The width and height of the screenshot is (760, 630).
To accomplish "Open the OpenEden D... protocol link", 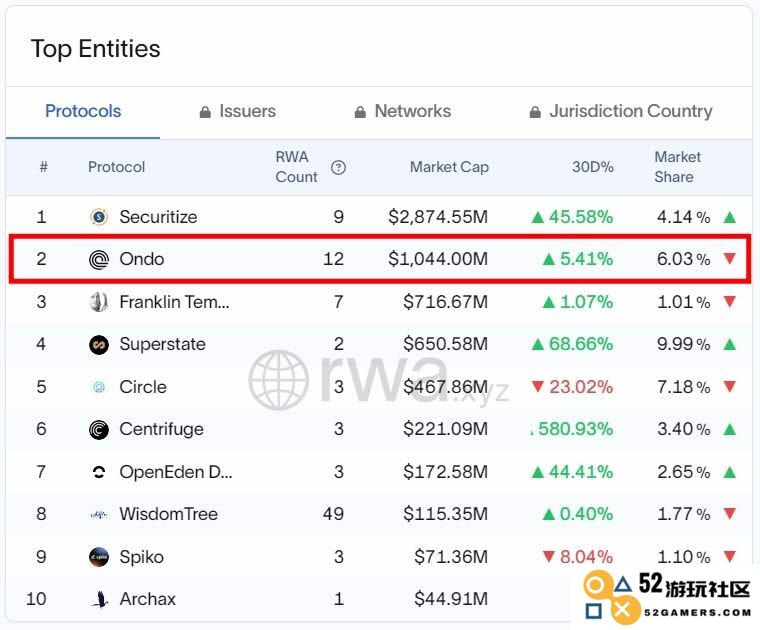I will pyautogui.click(x=176, y=472).
